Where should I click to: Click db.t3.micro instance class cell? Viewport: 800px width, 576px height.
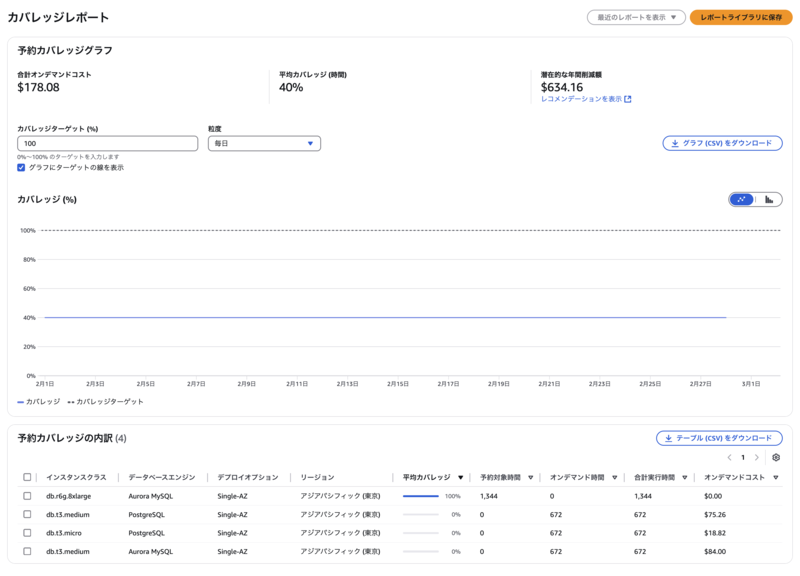coord(64,533)
